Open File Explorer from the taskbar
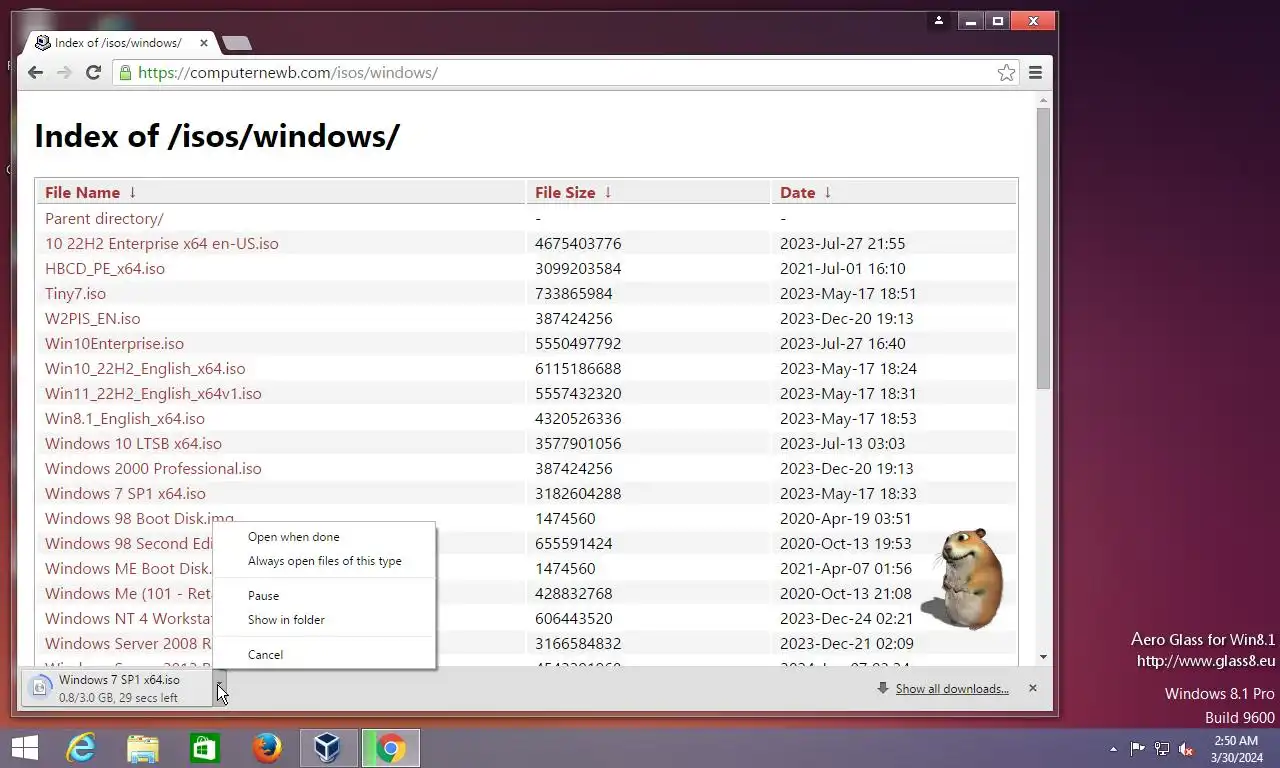The width and height of the screenshot is (1280, 768). coord(143,748)
